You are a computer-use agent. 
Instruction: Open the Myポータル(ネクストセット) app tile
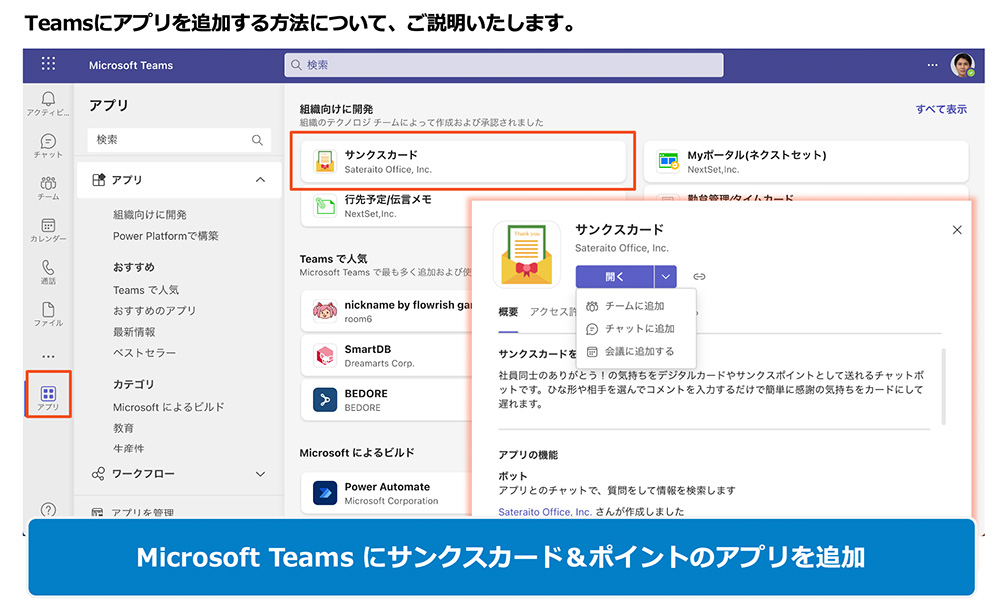click(x=806, y=161)
